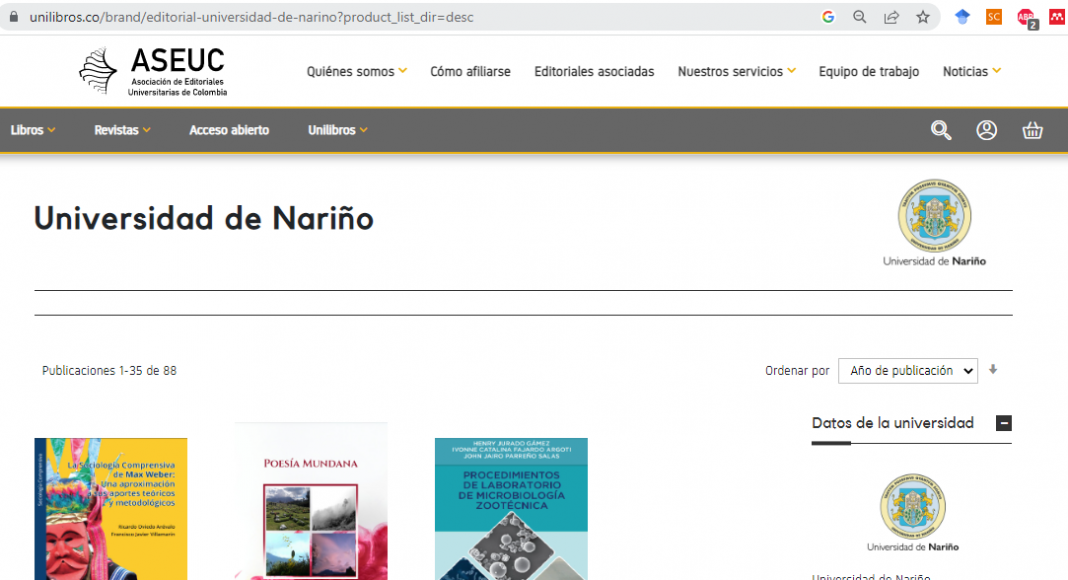Expand the Libros menu
Viewport: 1068px width, 580px height.
pyautogui.click(x=33, y=130)
